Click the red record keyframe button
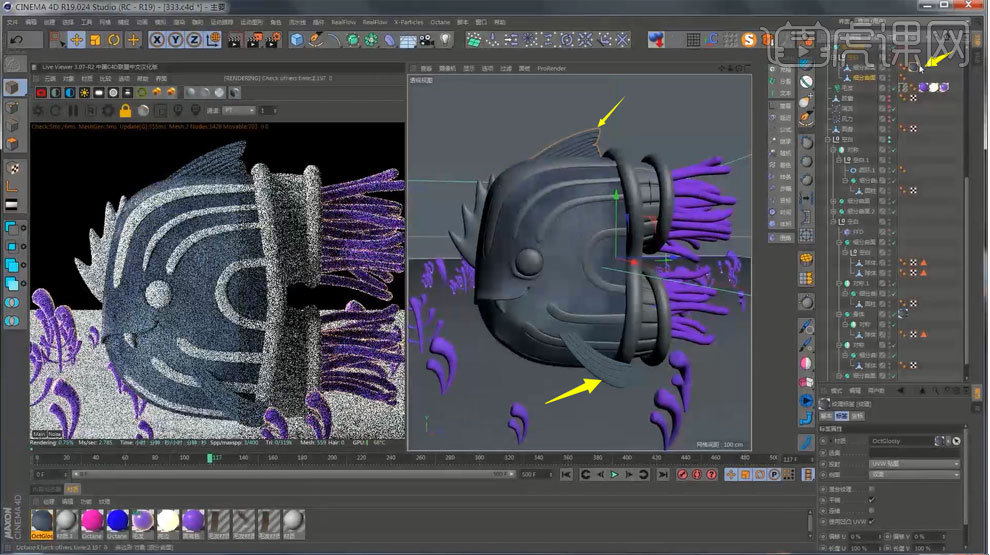990x555 pixels. click(x=683, y=474)
